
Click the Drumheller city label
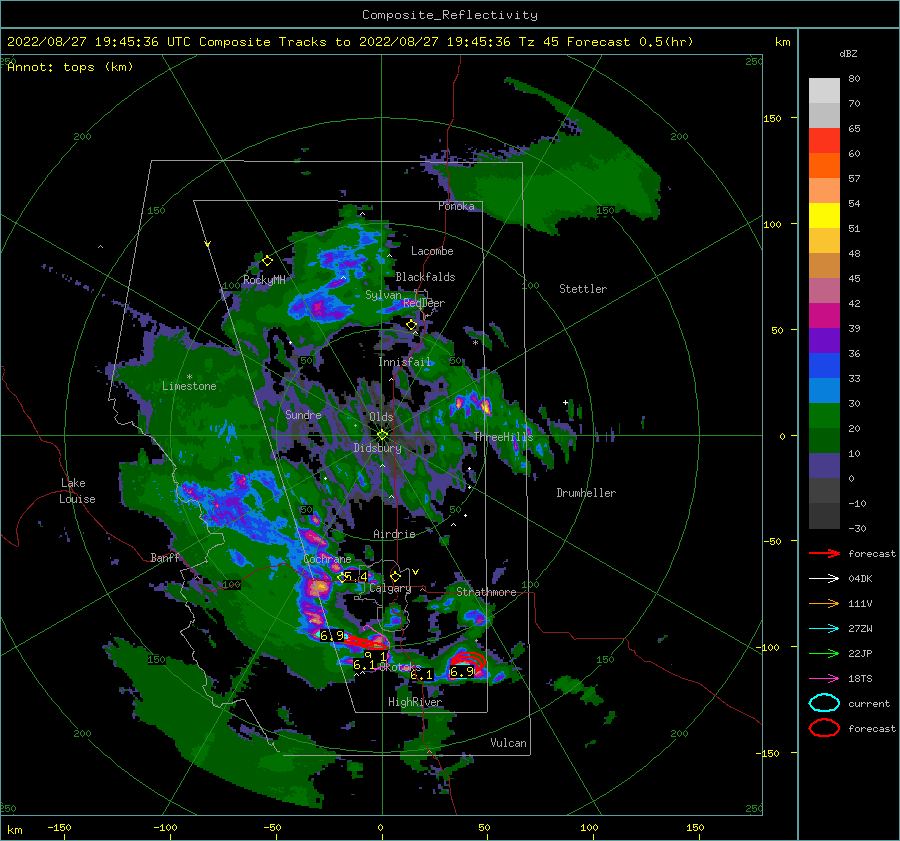586,493
